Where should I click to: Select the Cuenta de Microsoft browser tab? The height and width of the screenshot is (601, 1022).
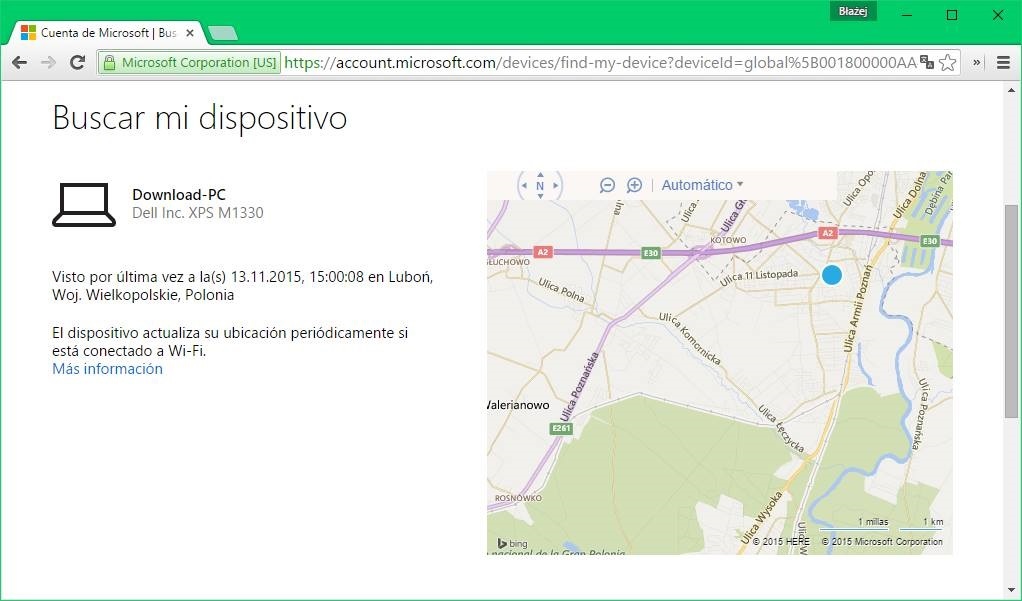102,33
